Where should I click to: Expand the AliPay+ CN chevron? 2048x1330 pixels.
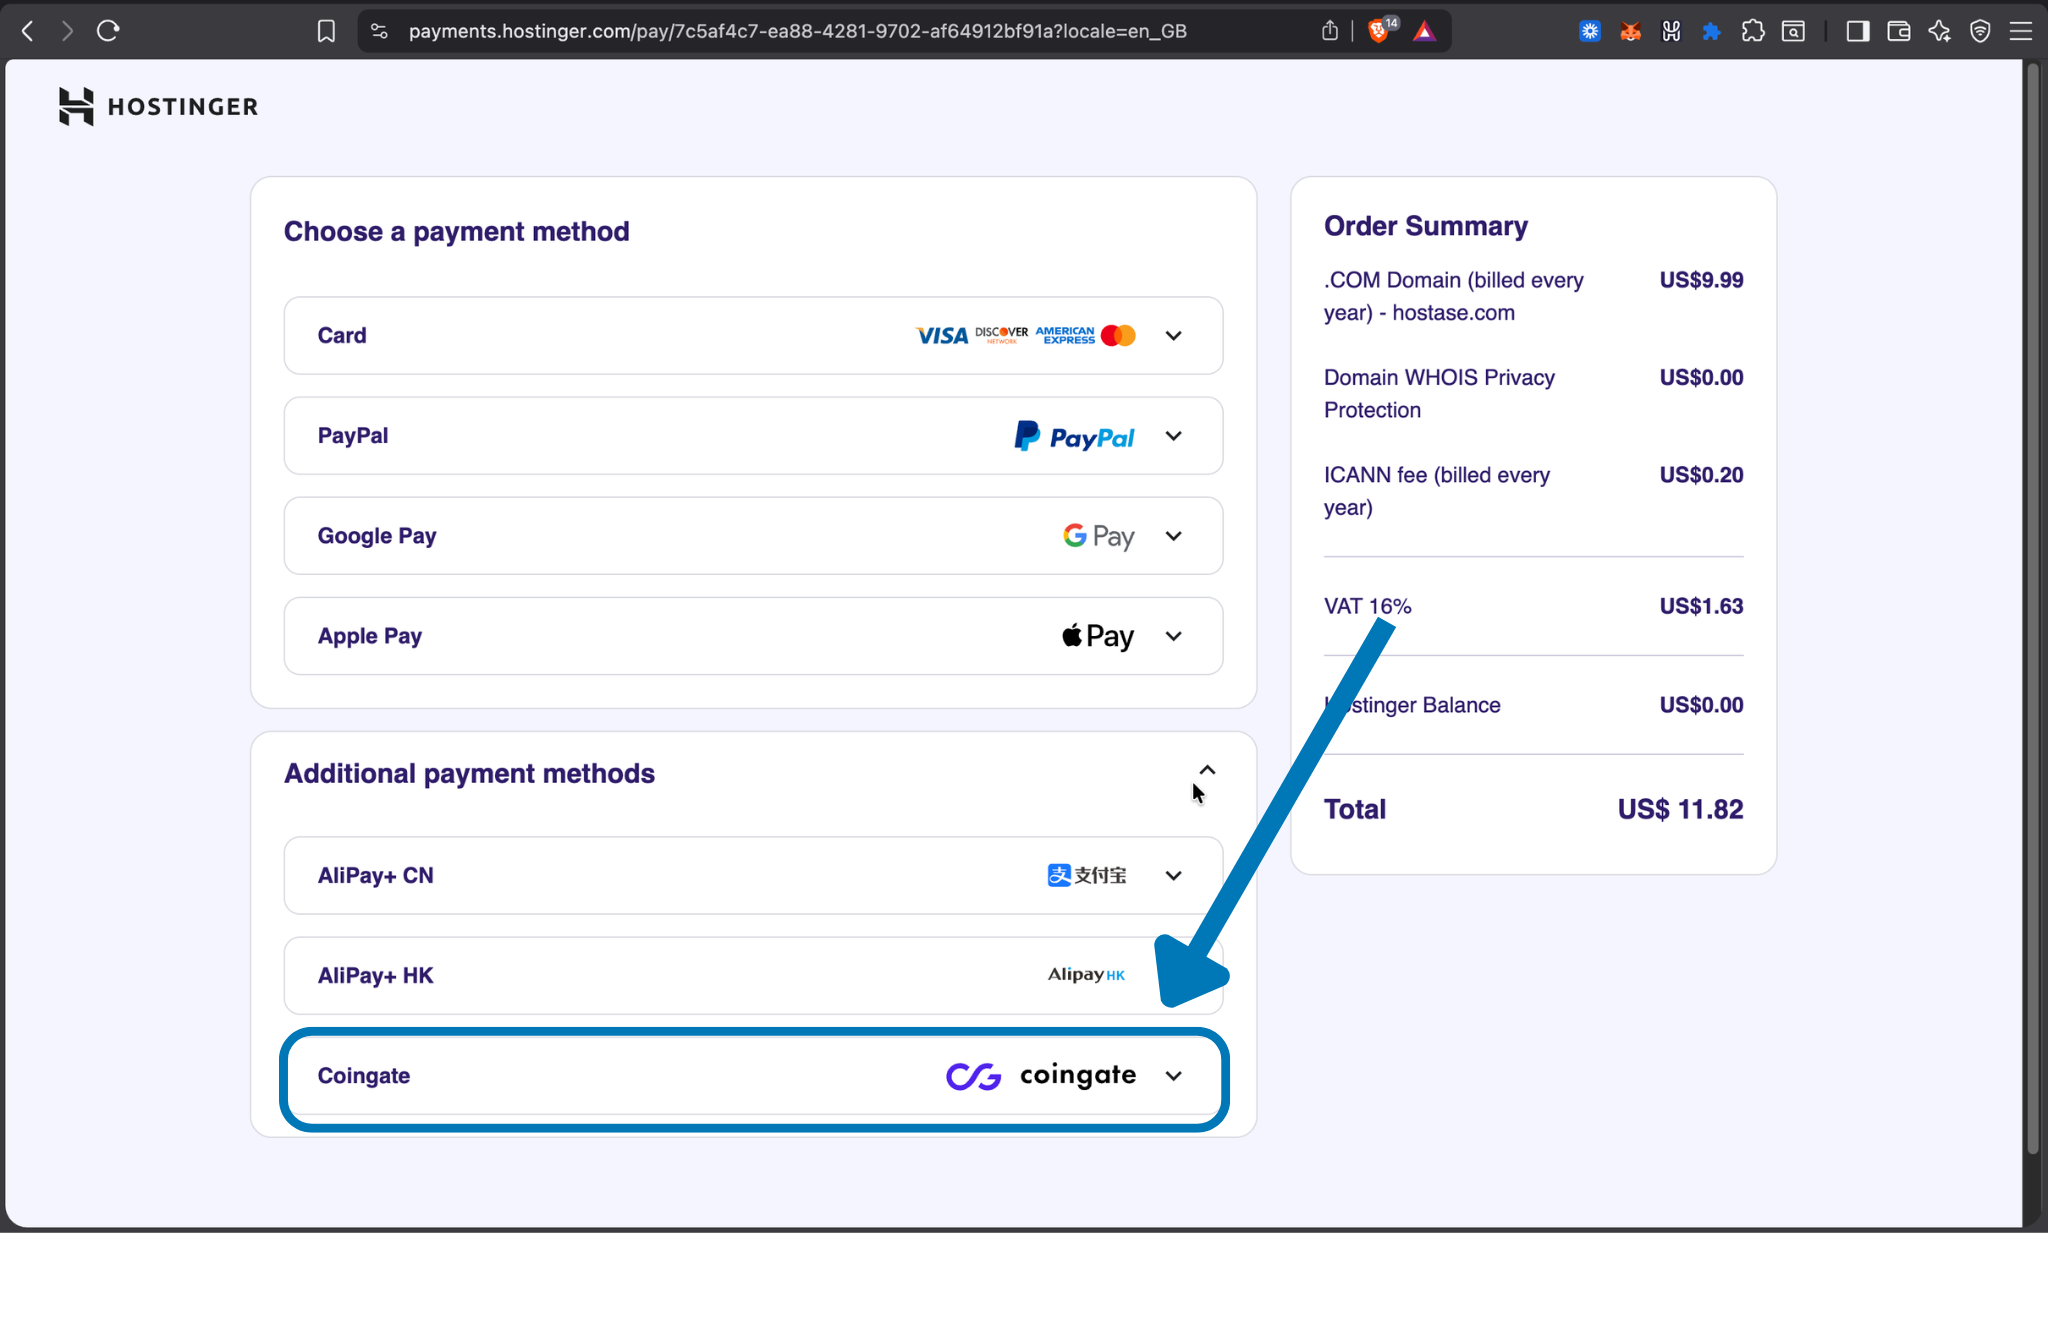click(1174, 876)
